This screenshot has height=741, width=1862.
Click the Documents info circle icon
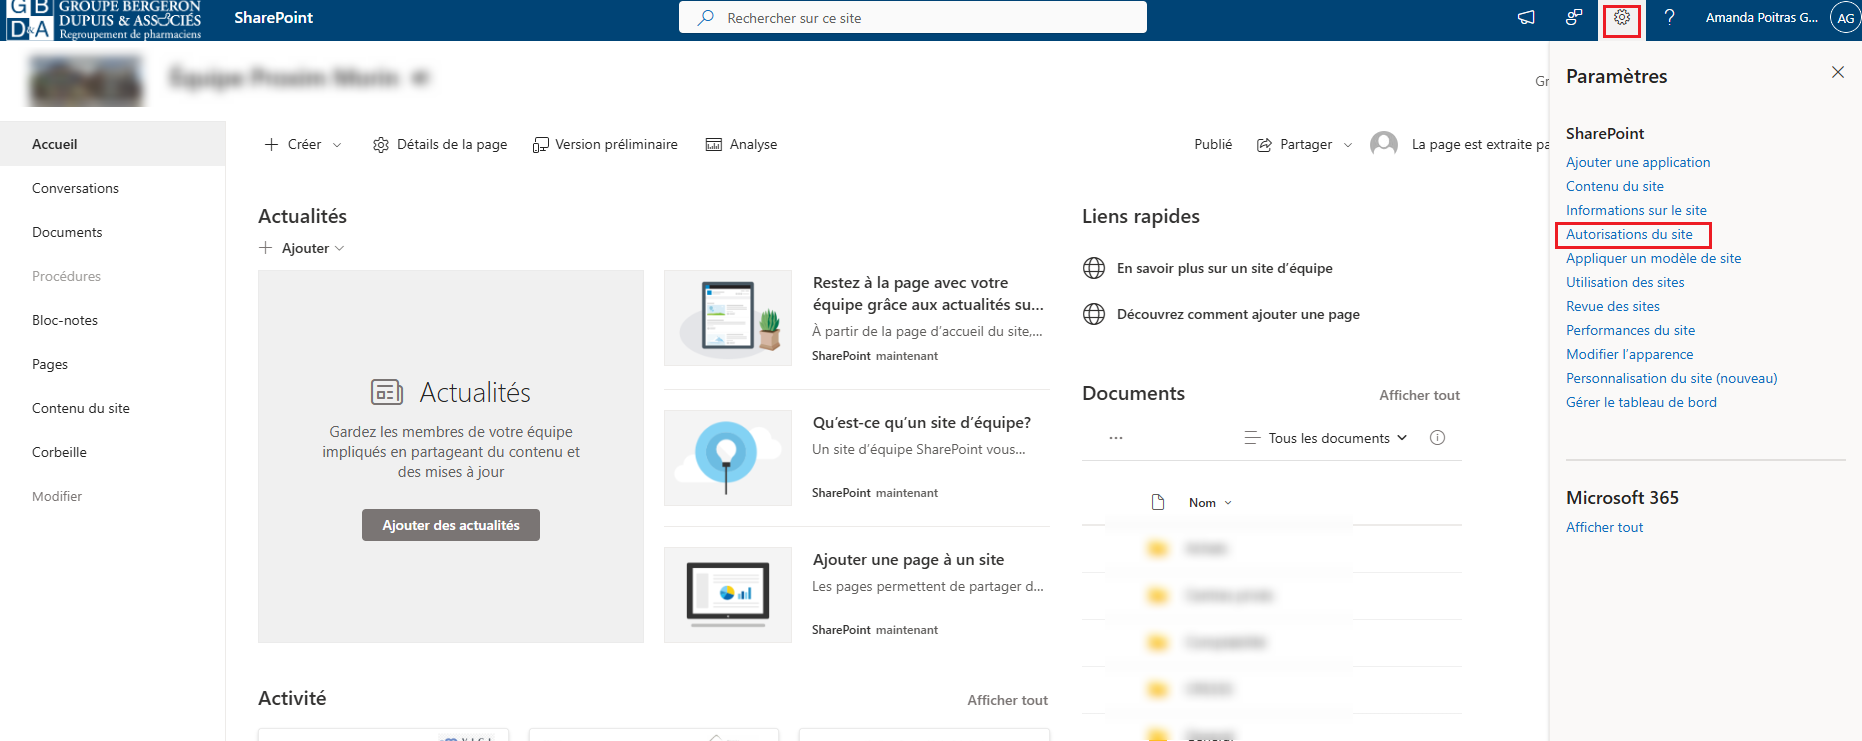[x=1437, y=438]
